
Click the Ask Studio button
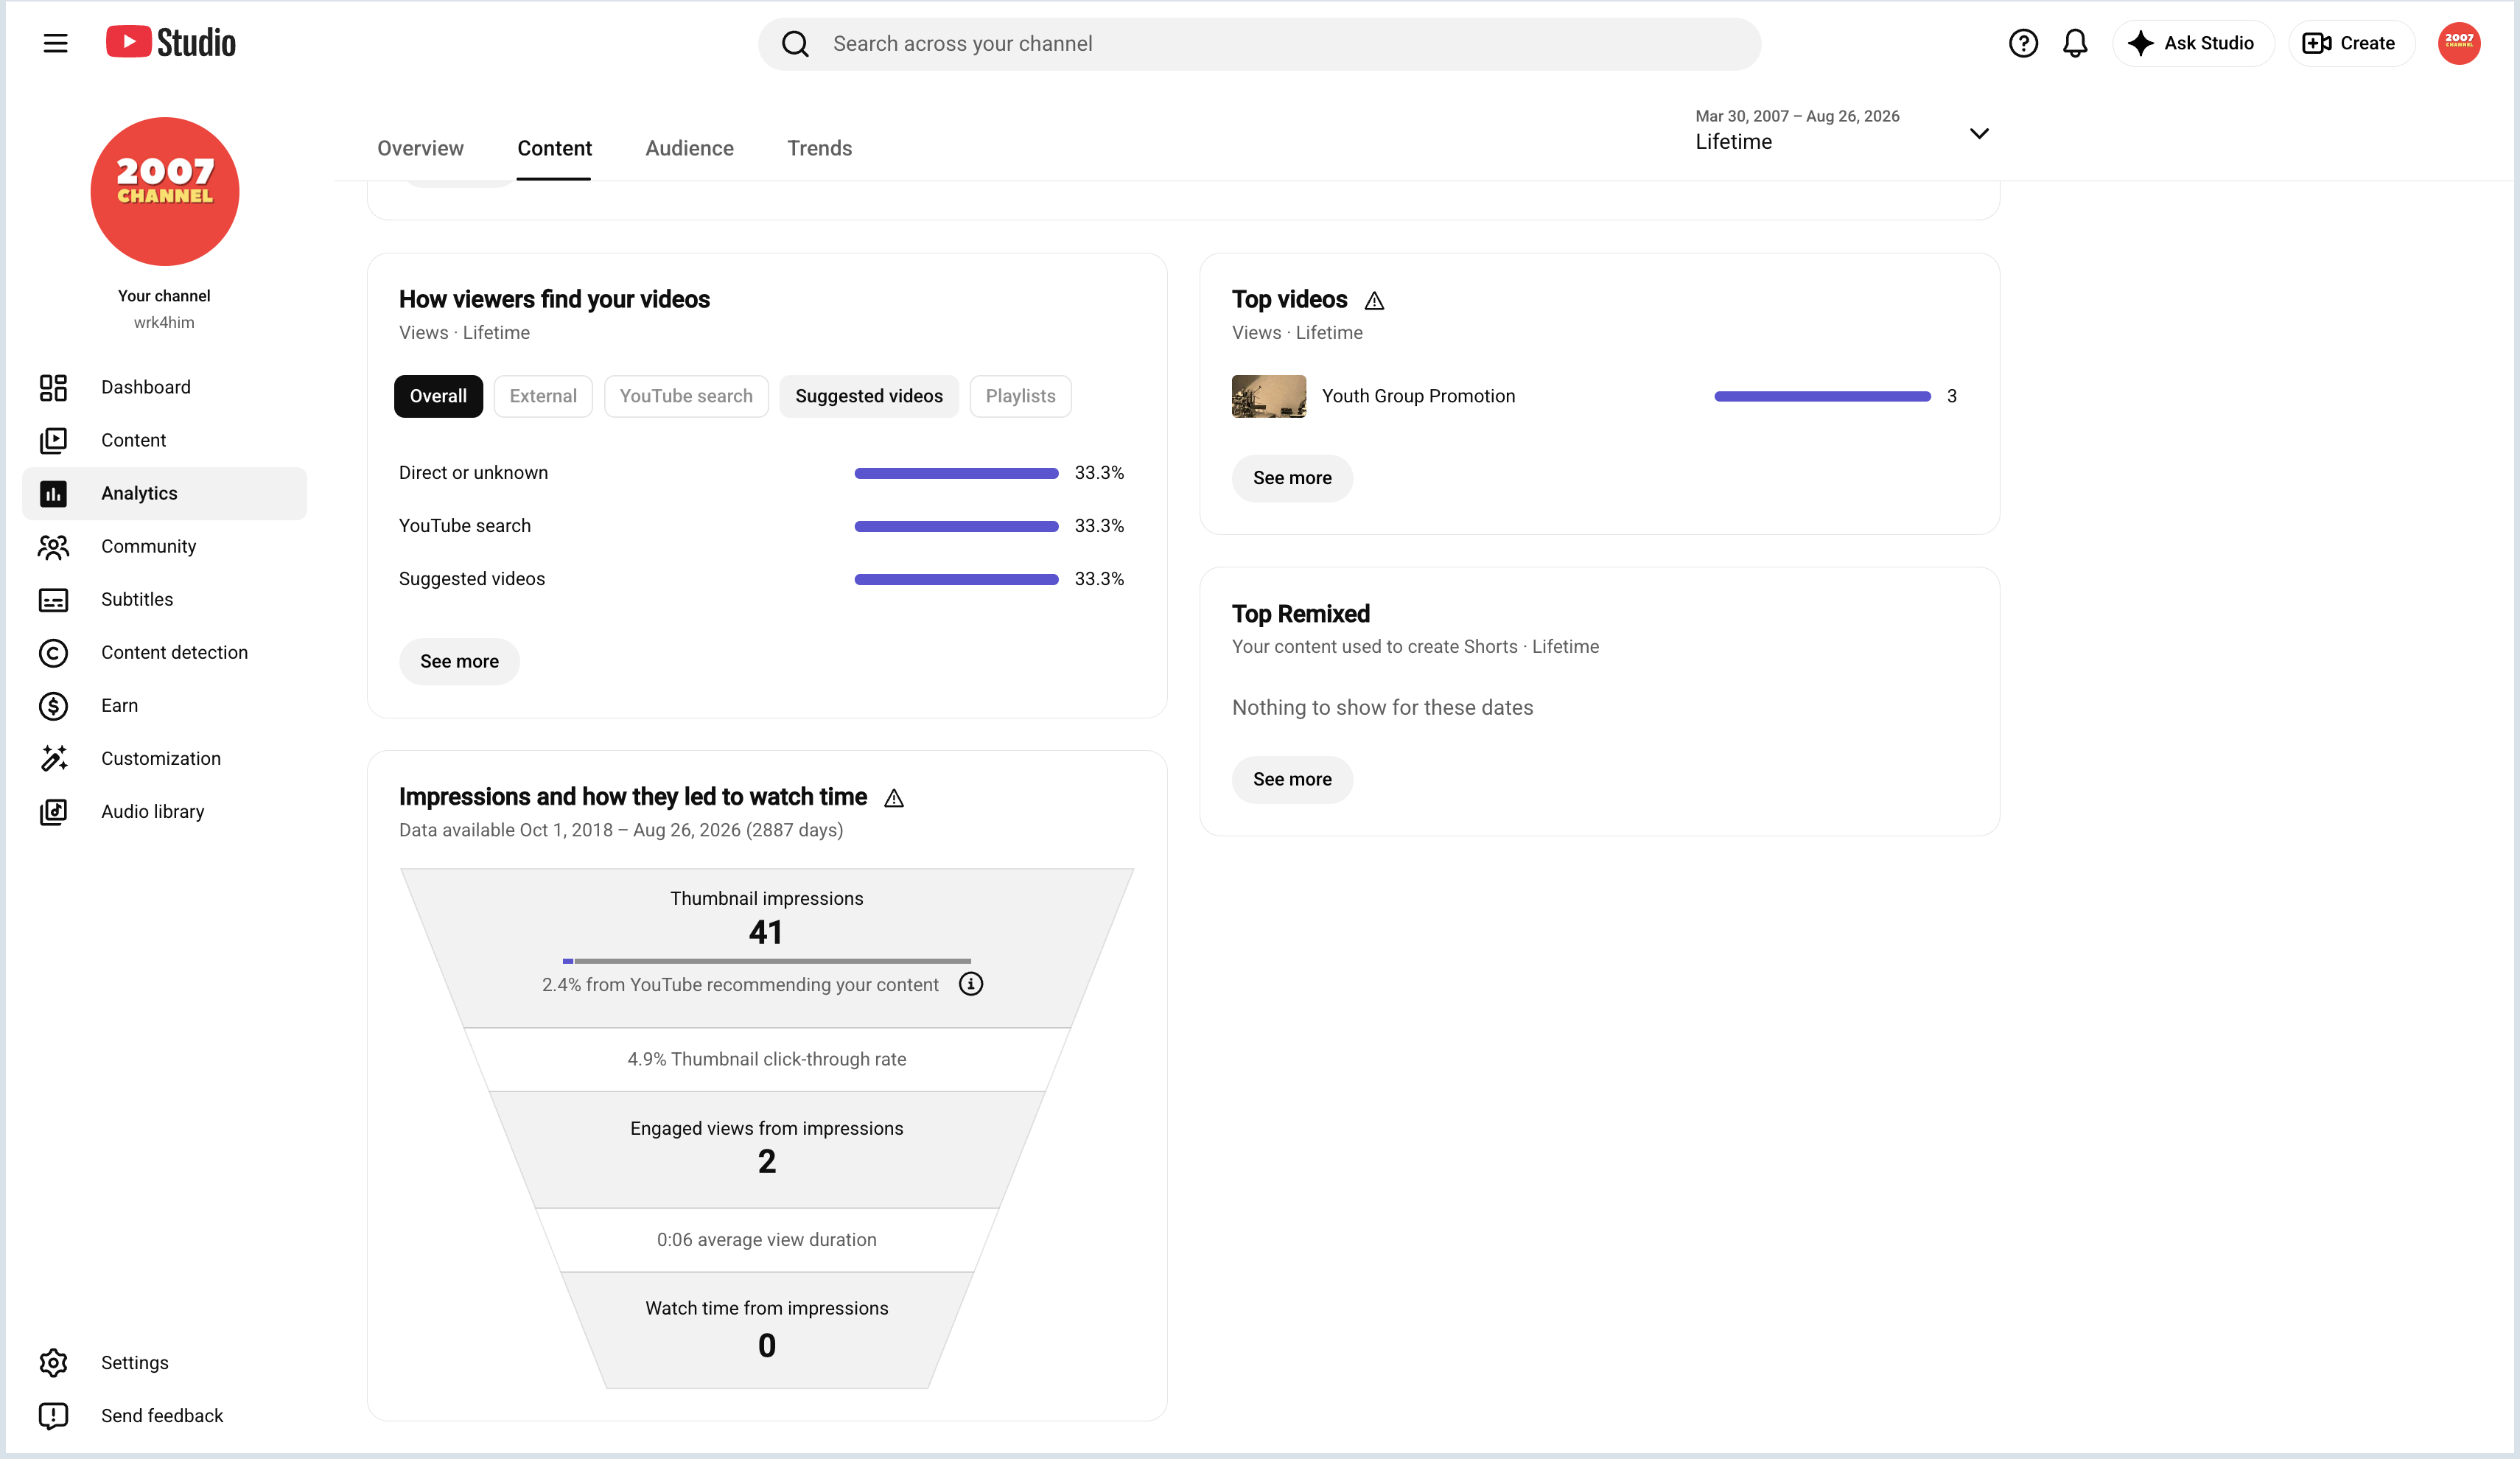[x=2193, y=43]
